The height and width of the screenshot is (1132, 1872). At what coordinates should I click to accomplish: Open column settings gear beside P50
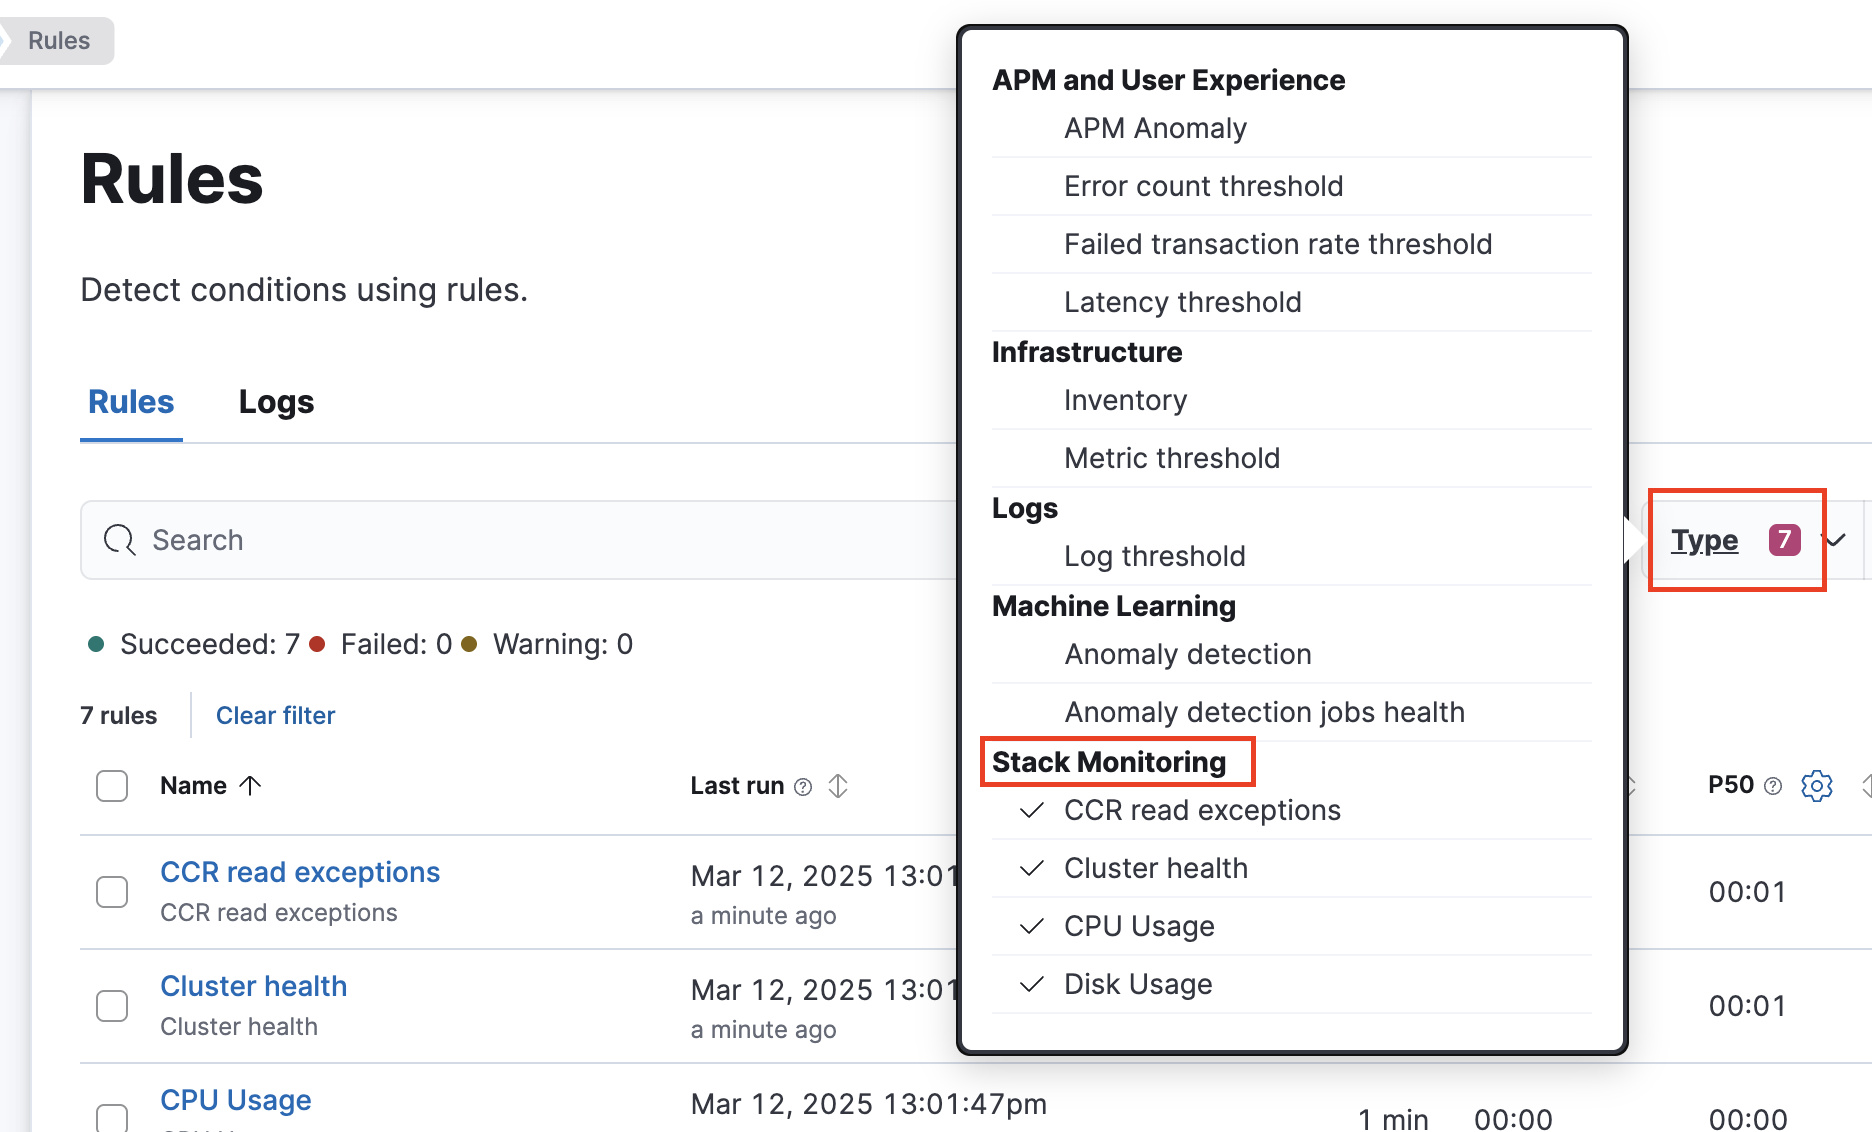[x=1817, y=786]
